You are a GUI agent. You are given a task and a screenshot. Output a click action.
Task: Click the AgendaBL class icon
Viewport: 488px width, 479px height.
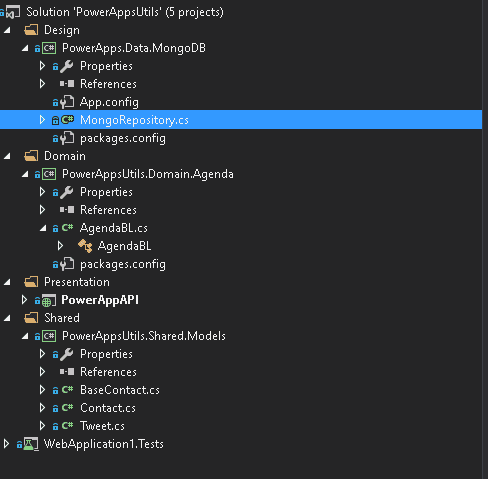(x=85, y=246)
